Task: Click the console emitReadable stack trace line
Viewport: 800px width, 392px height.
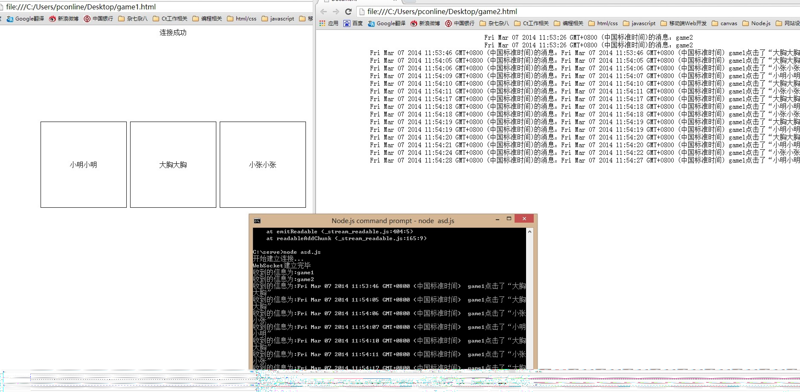Action: click(339, 231)
